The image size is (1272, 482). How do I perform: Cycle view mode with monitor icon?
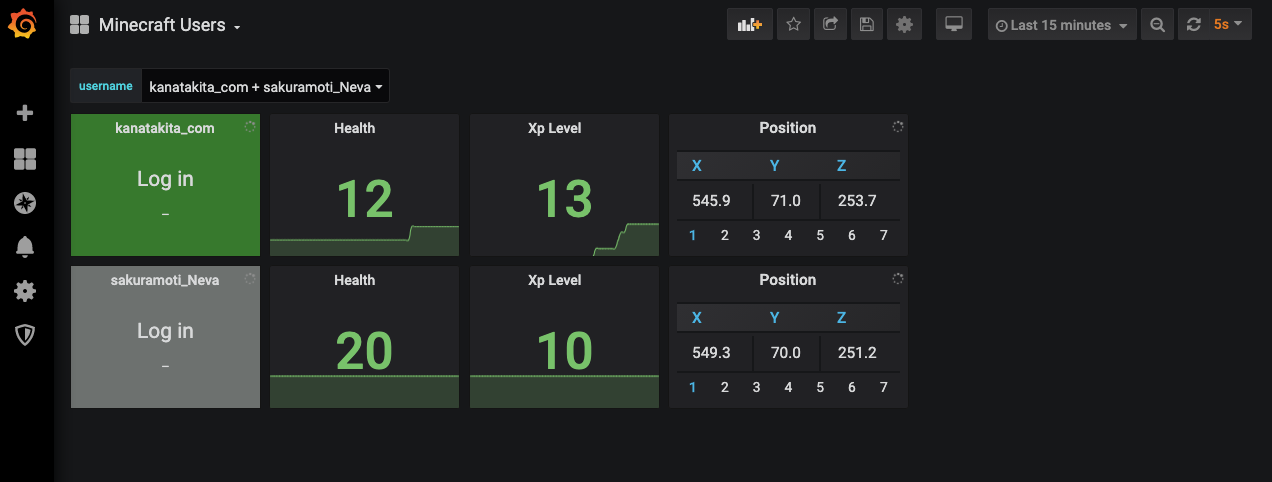coord(954,25)
